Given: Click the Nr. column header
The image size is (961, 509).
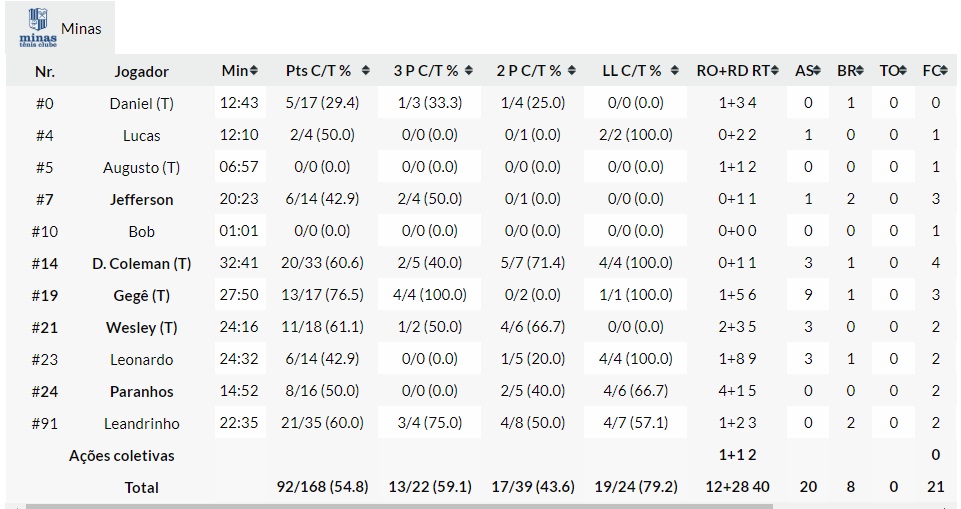Looking at the screenshot, I should click(x=45, y=72).
